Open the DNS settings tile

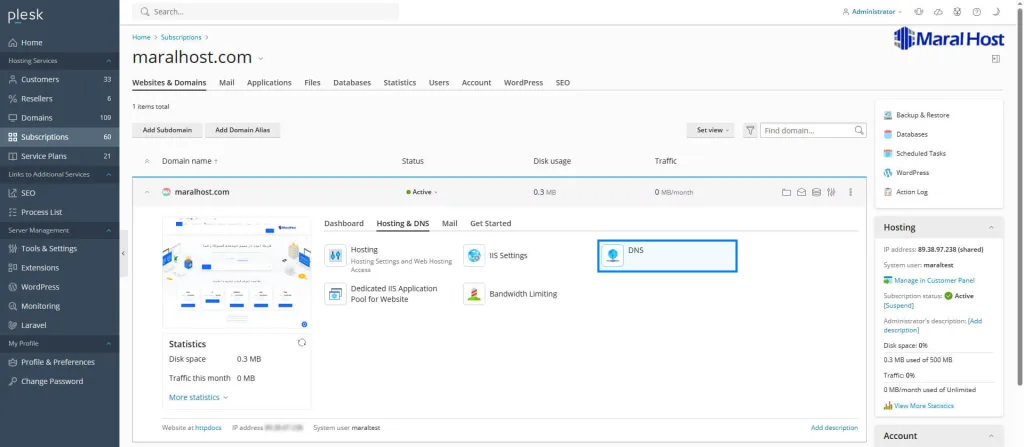pos(667,256)
